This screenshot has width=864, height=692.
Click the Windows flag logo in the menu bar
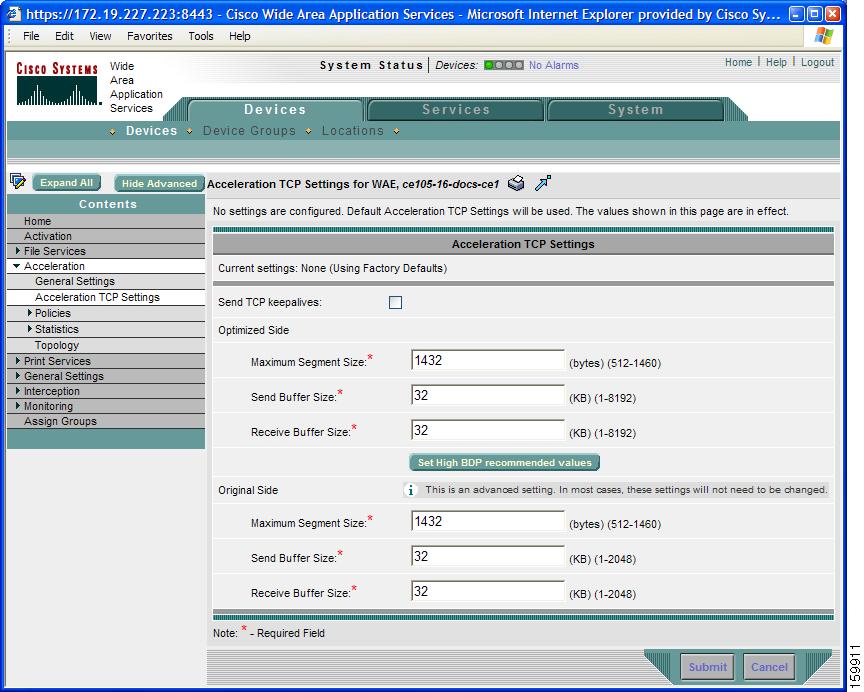pos(824,36)
